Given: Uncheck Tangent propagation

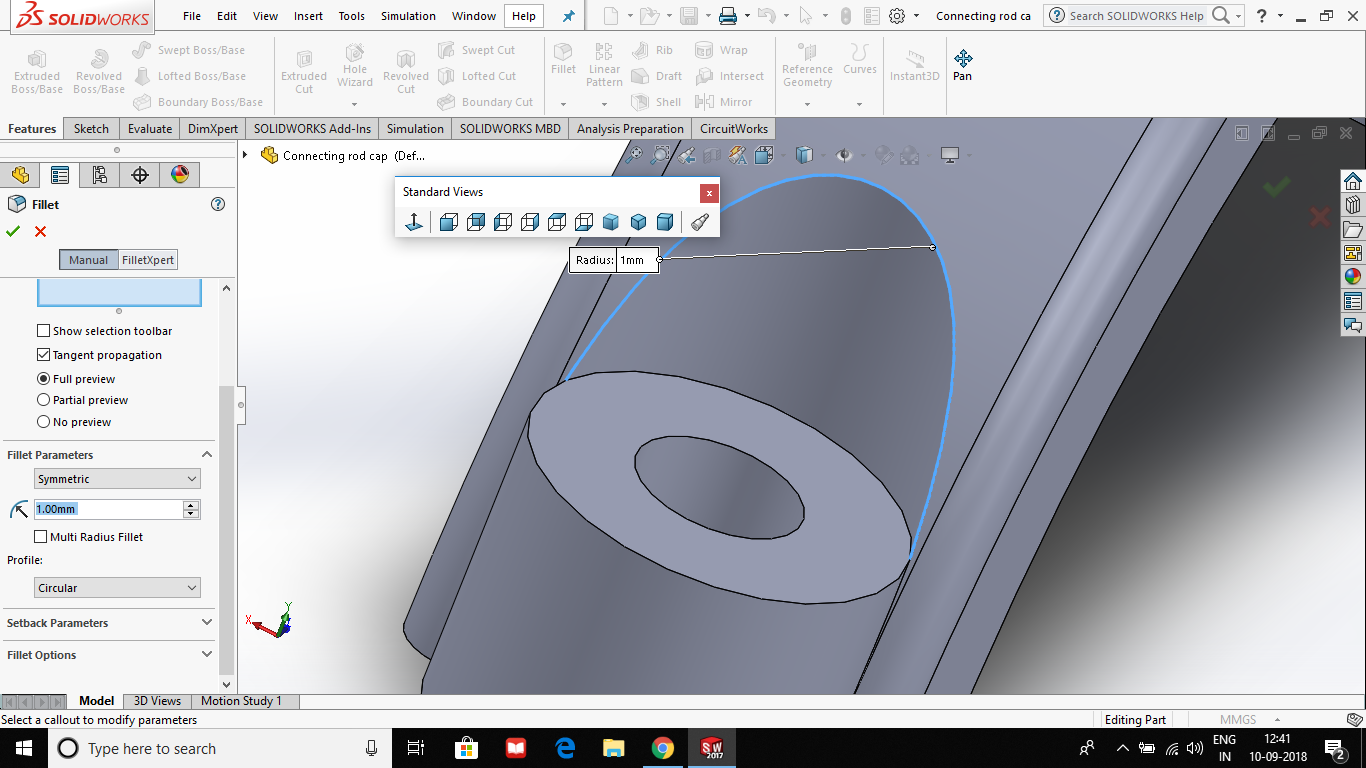Looking at the screenshot, I should click(x=43, y=354).
